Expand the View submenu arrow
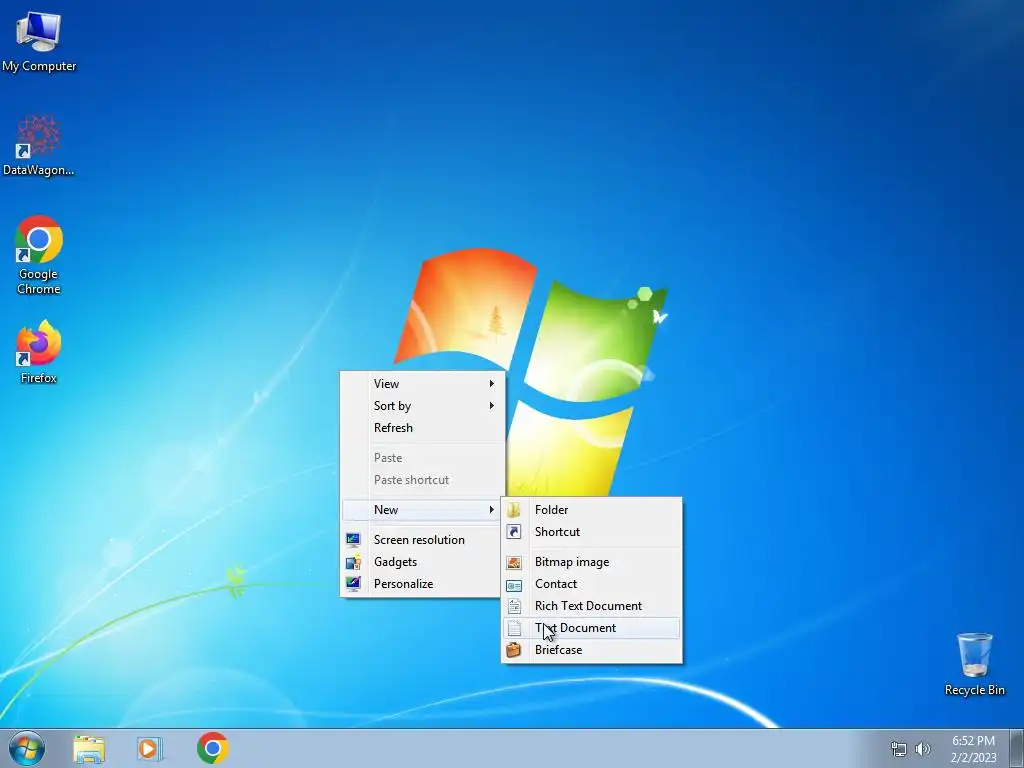This screenshot has height=768, width=1024. coord(492,383)
